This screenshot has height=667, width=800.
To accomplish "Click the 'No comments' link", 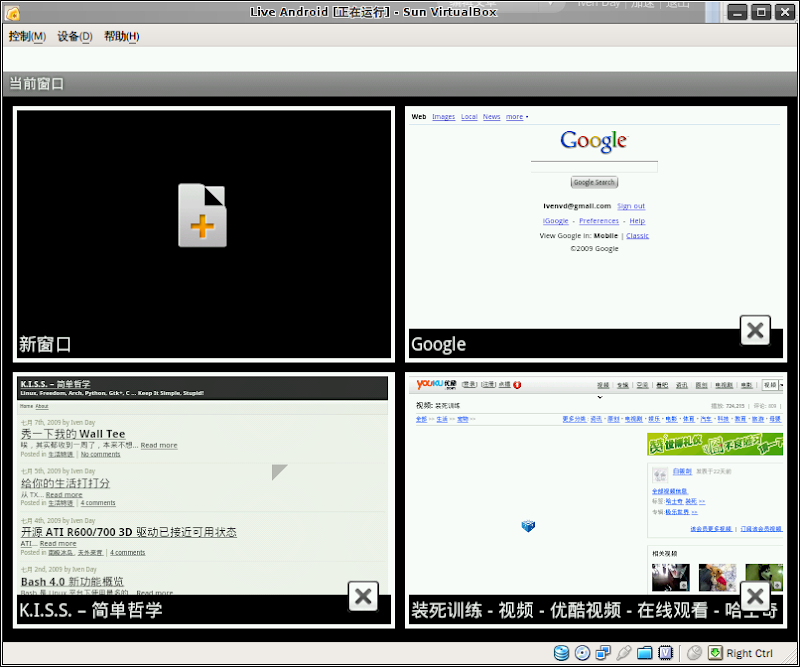I will [x=101, y=454].
